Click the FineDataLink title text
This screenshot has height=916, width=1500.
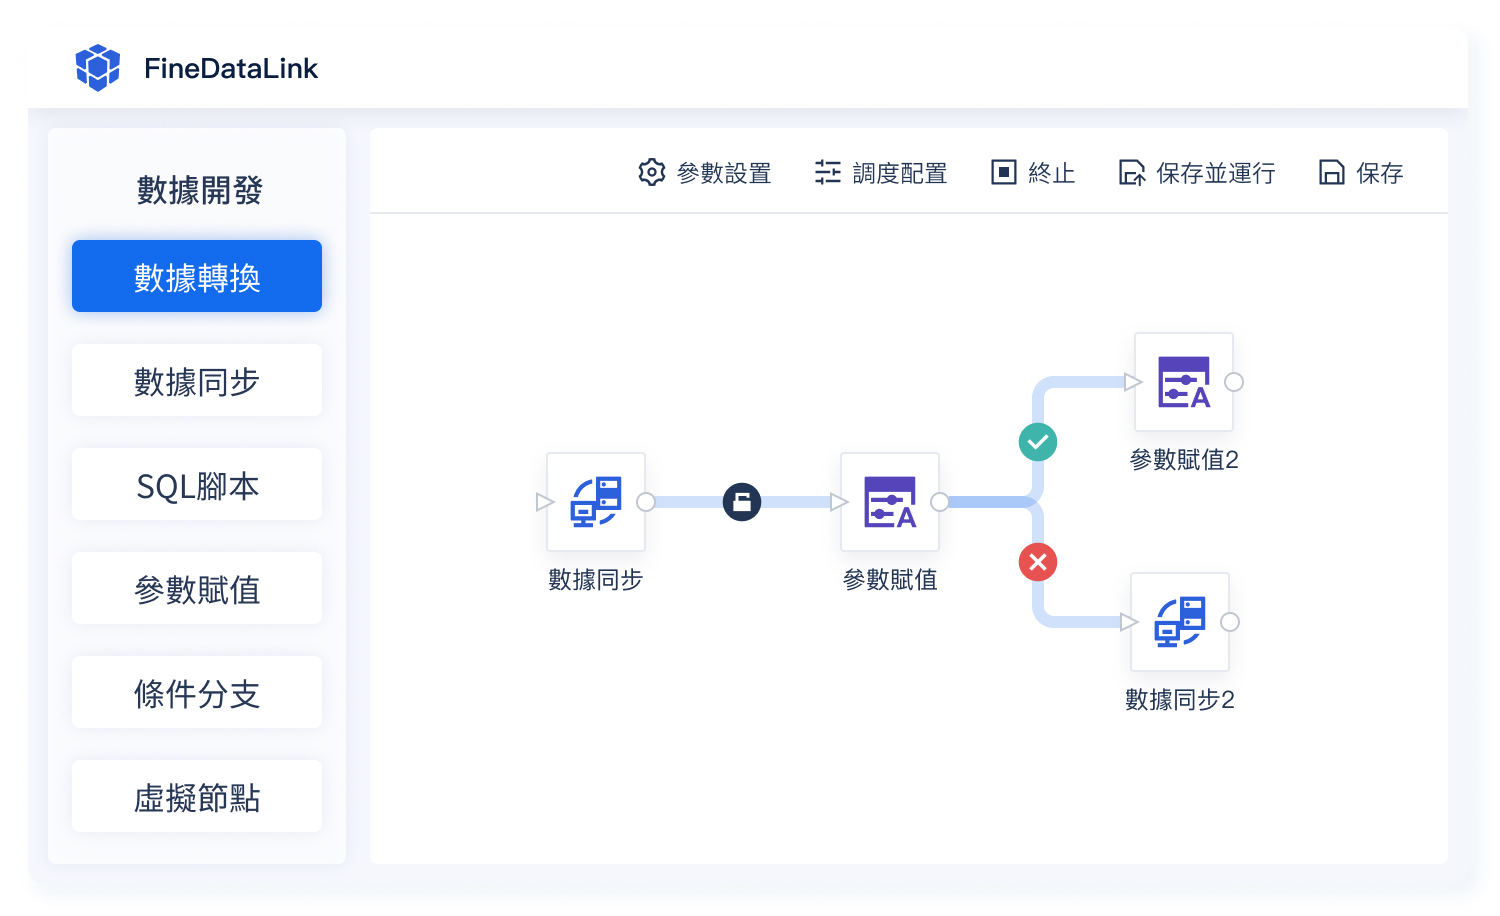[x=231, y=68]
